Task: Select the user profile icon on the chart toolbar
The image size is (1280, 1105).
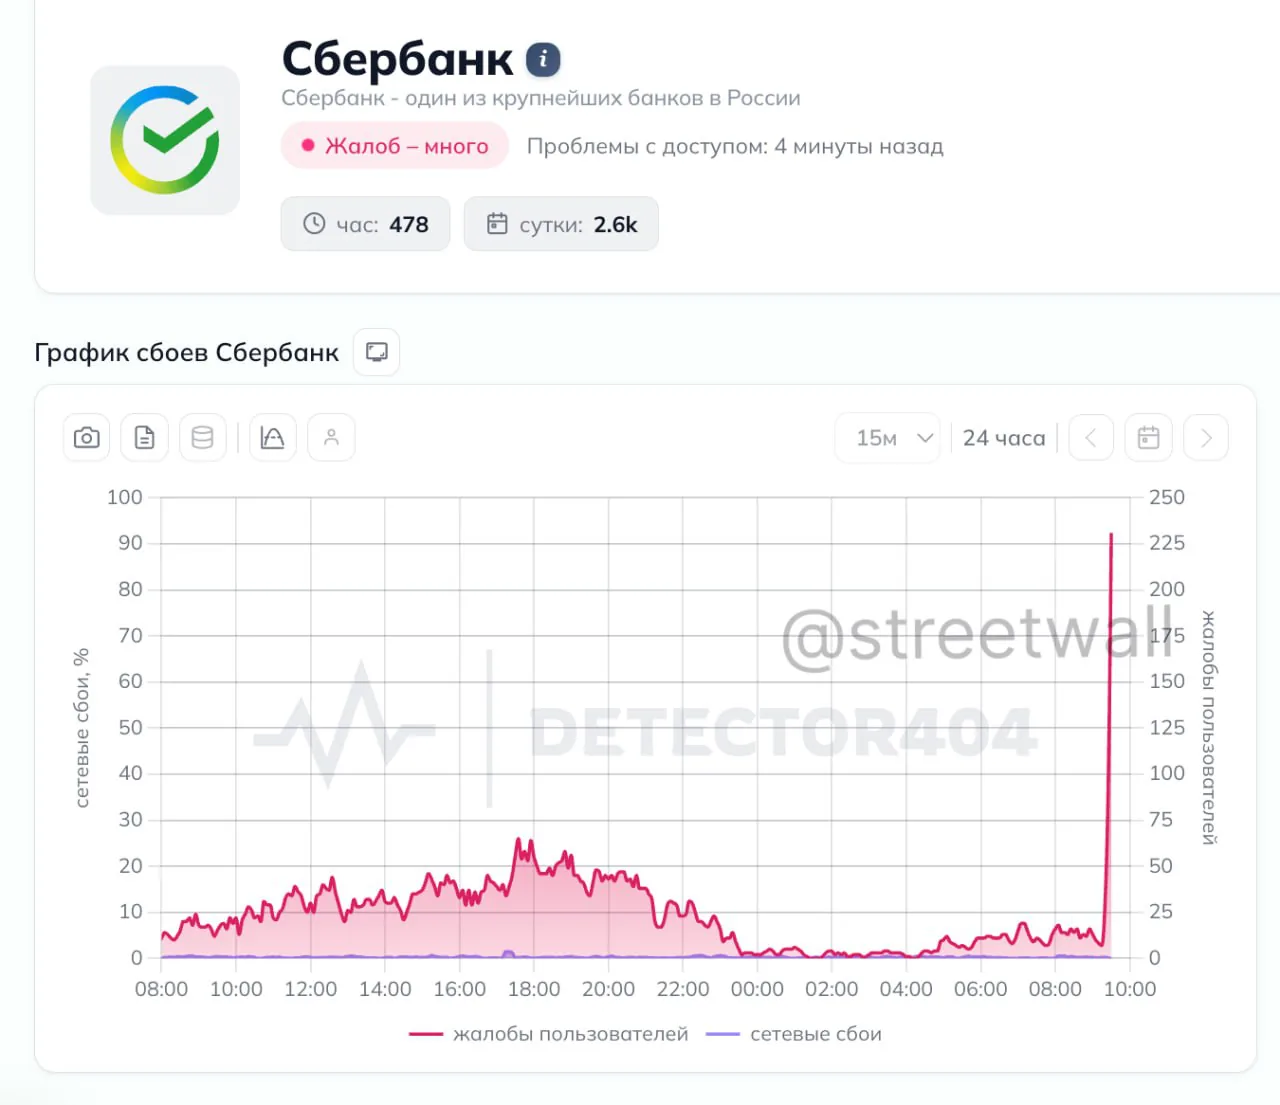Action: 331,437
